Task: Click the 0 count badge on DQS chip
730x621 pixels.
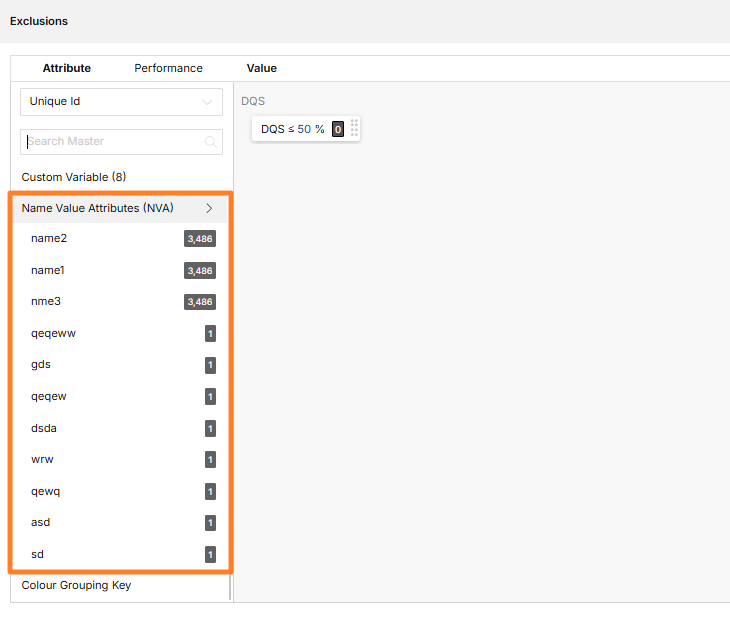Action: (x=338, y=129)
